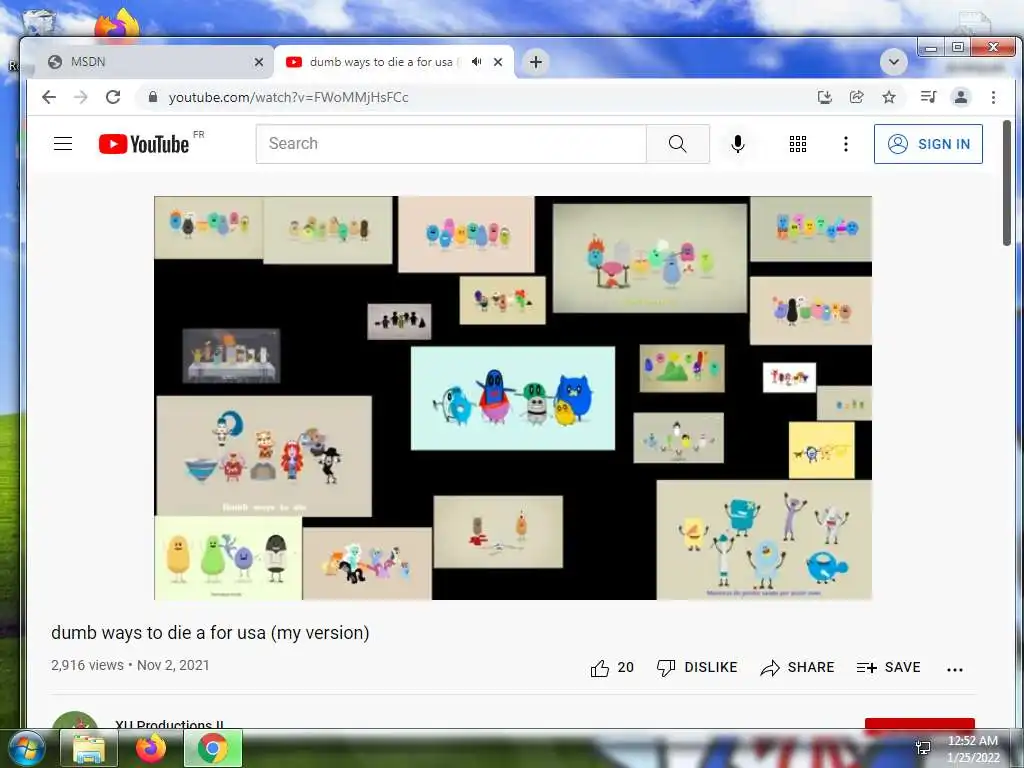
Task: Open Chrome's three-dot menu
Action: 993,97
